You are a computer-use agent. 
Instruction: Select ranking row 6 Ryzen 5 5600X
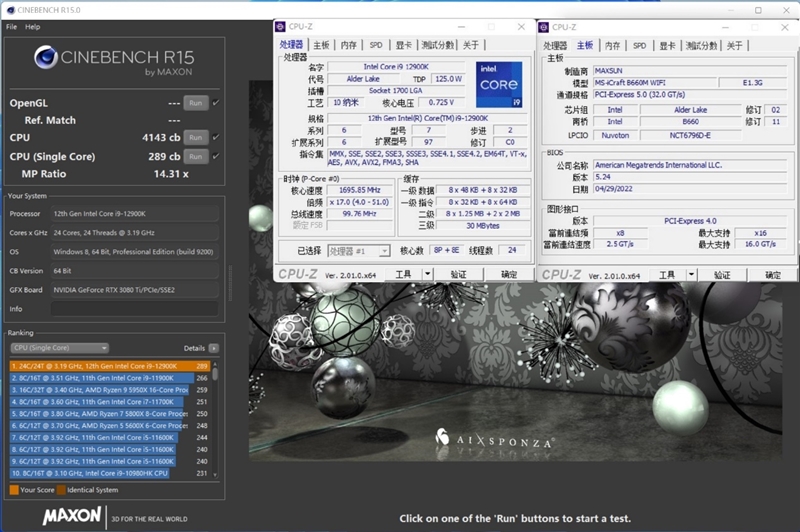coord(110,425)
